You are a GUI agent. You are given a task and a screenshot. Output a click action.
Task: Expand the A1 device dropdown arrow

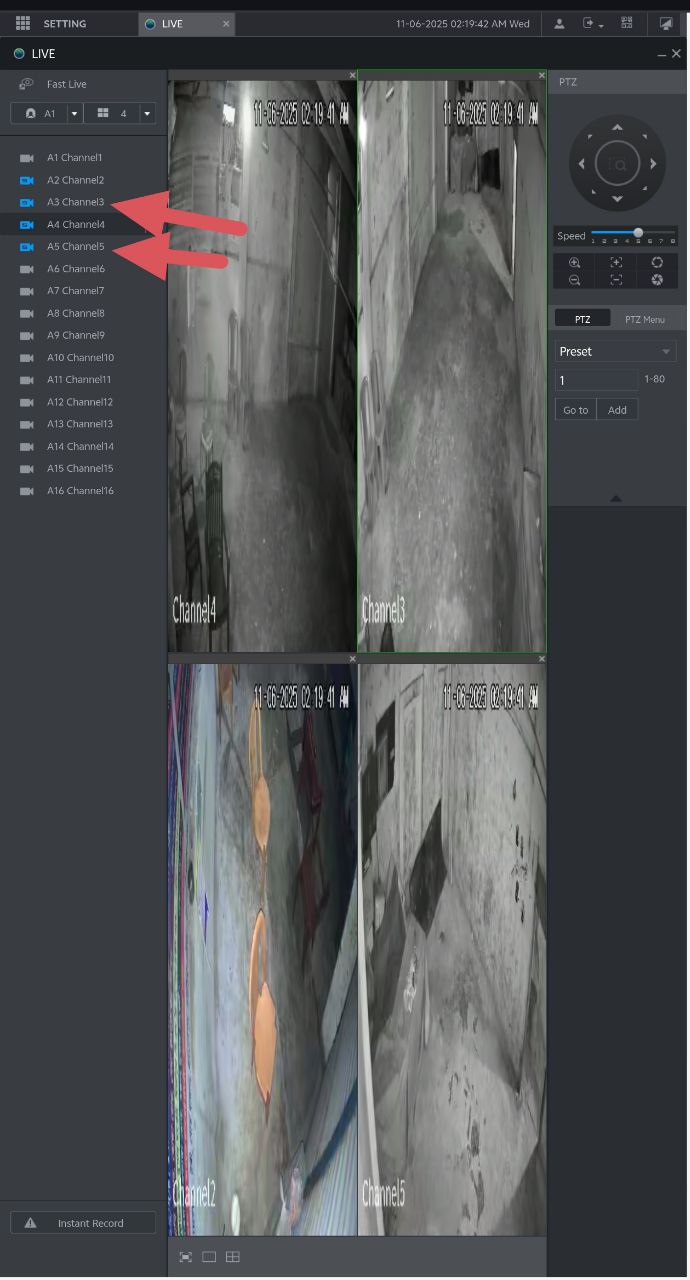[74, 114]
